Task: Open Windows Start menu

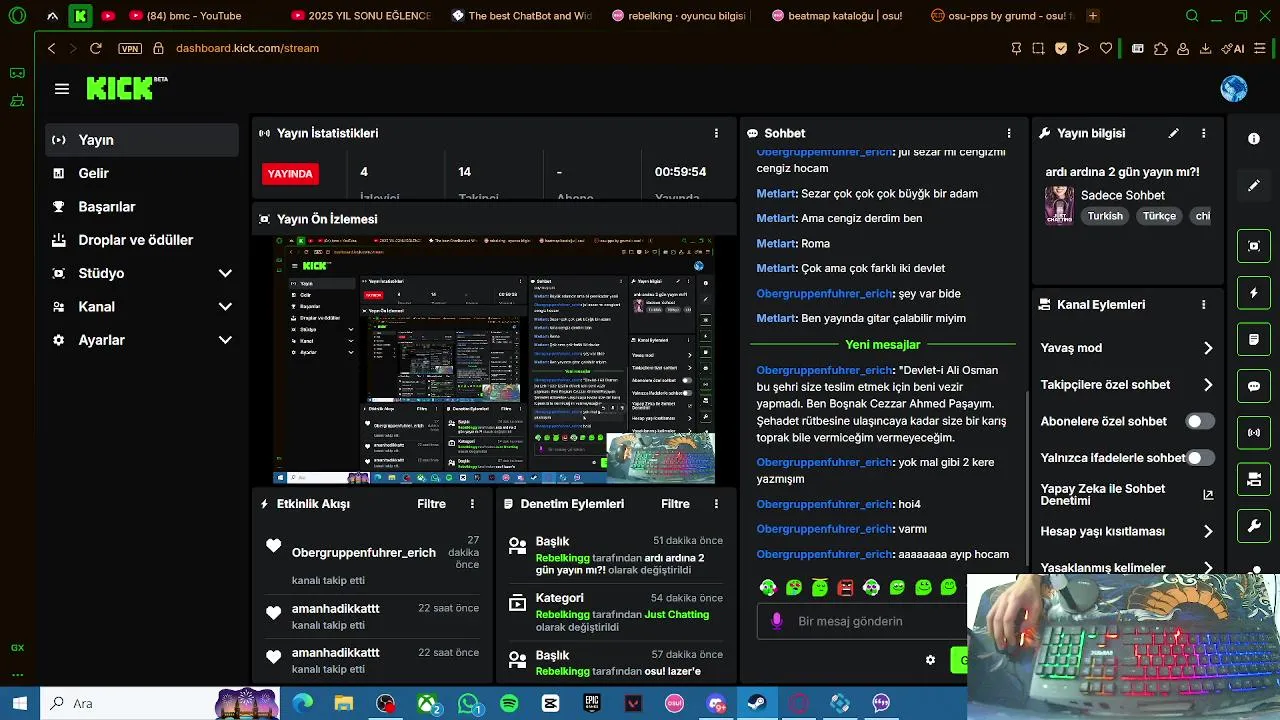Action: [19, 704]
